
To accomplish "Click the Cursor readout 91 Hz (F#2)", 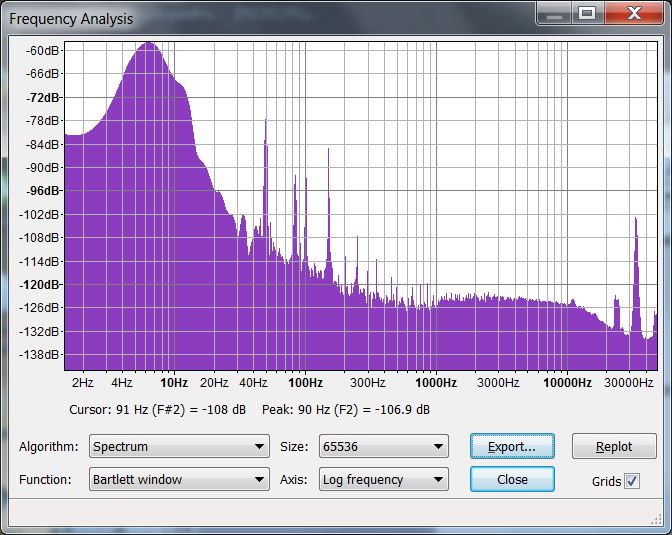I will pos(158,409).
